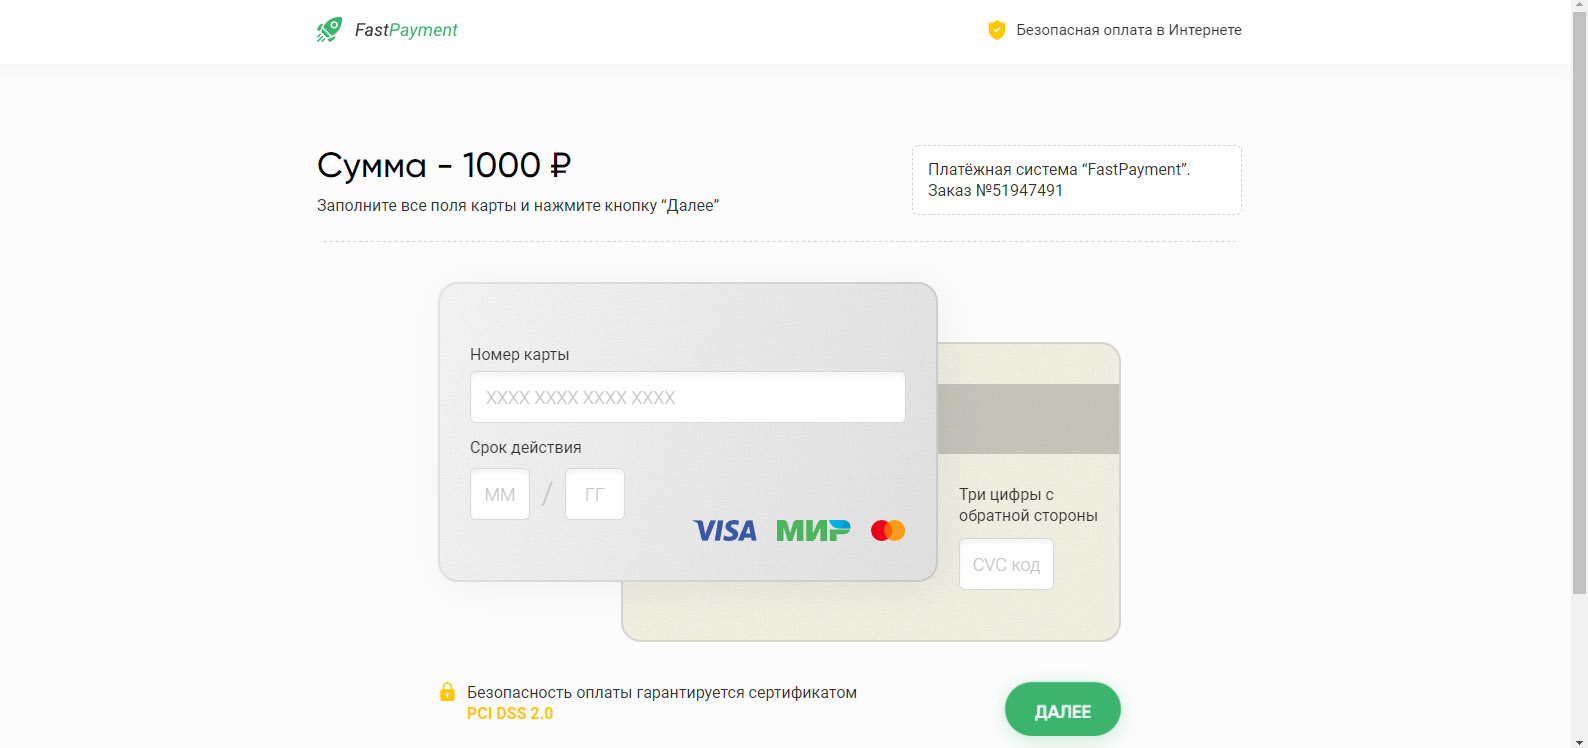The height and width of the screenshot is (748, 1588).
Task: Click the MIR payment system logo
Action: tap(813, 530)
